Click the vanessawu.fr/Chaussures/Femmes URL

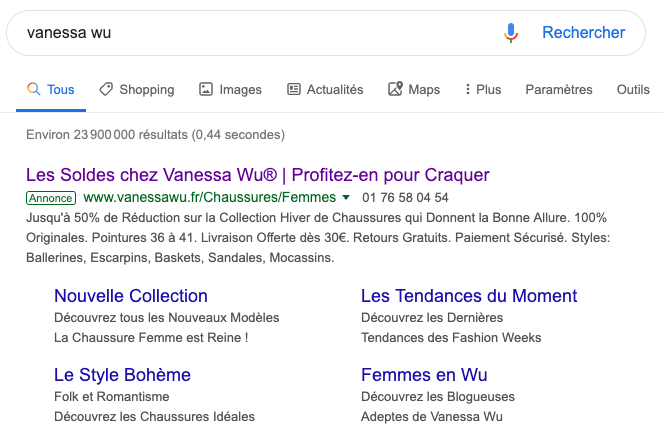pos(210,197)
